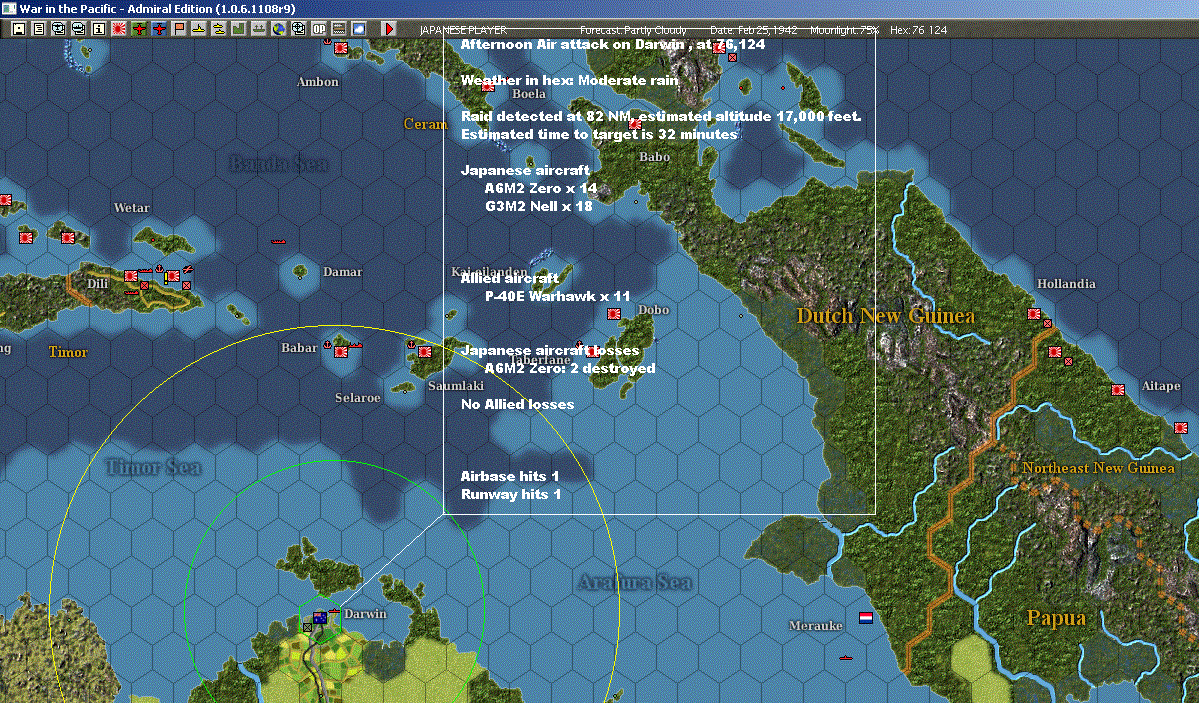This screenshot has height=703, width=1199.
Task: Click the 'A6M2 Zero x 14' report line
Action: (x=541, y=188)
